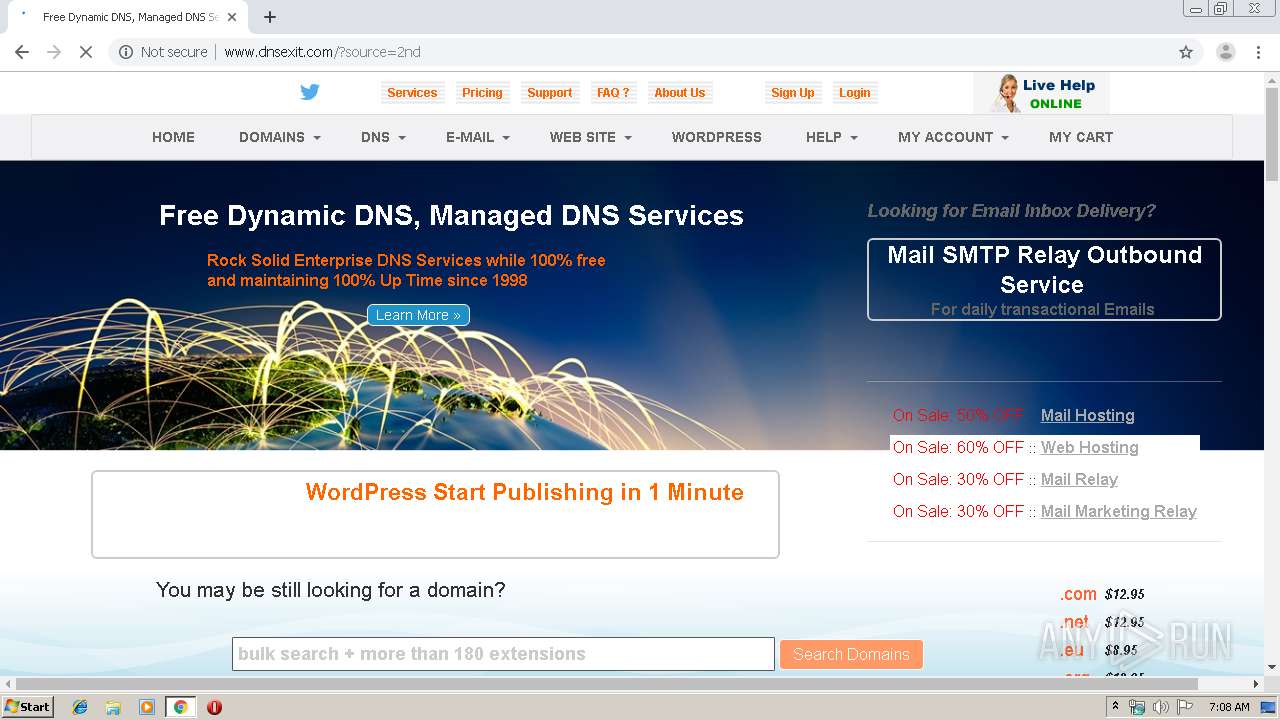Expand the DOMAINS dropdown menu
The height and width of the screenshot is (720, 1280).
pos(279,137)
